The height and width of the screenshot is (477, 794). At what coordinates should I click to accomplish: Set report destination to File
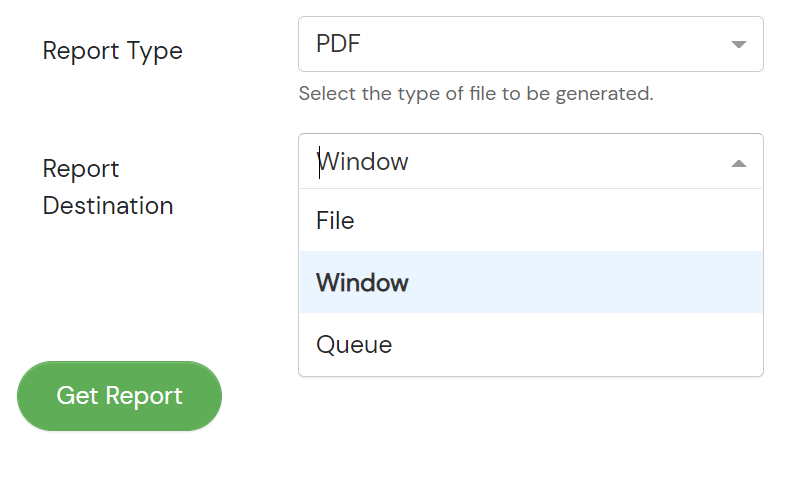click(531, 220)
